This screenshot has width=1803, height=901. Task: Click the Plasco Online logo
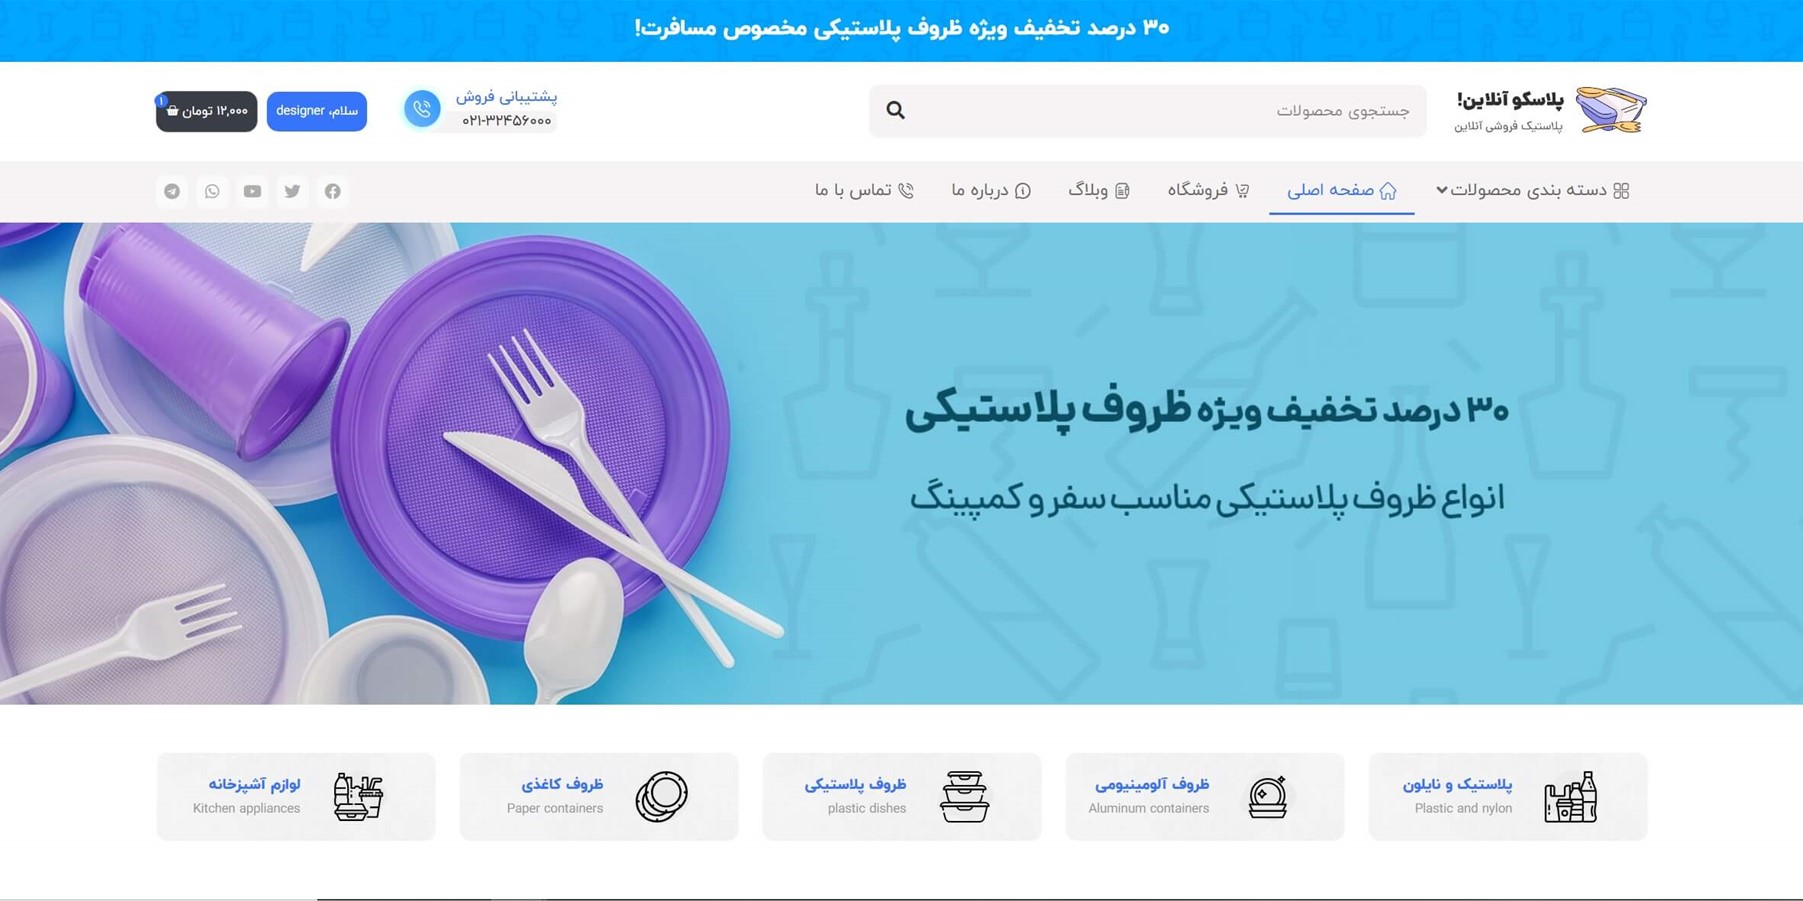pyautogui.click(x=1550, y=110)
